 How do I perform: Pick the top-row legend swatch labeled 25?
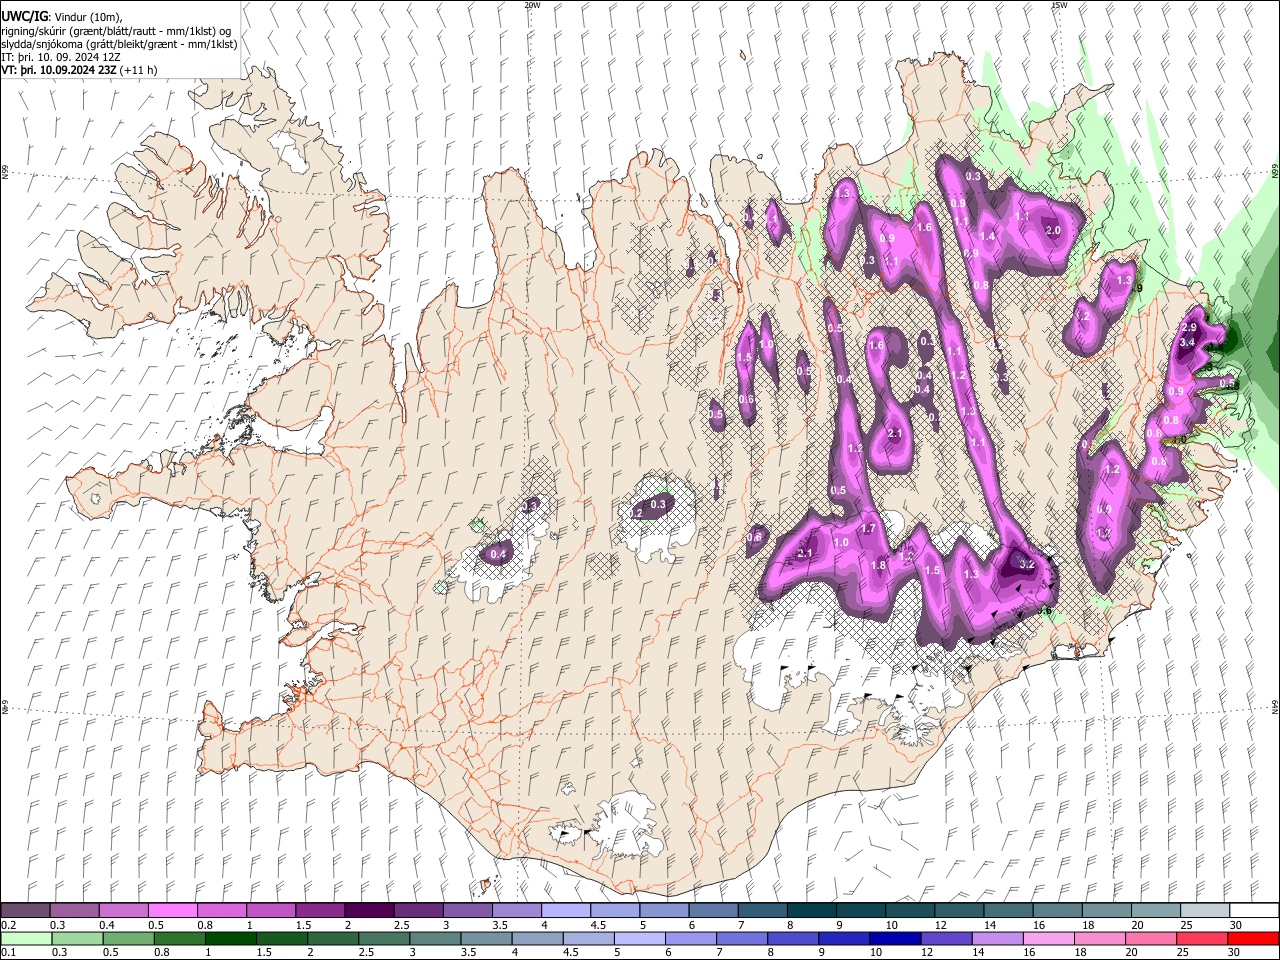[x=1204, y=911]
